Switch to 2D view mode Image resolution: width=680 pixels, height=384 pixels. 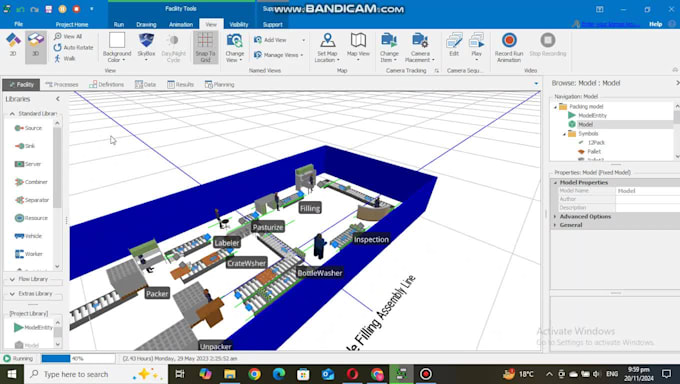click(13, 46)
